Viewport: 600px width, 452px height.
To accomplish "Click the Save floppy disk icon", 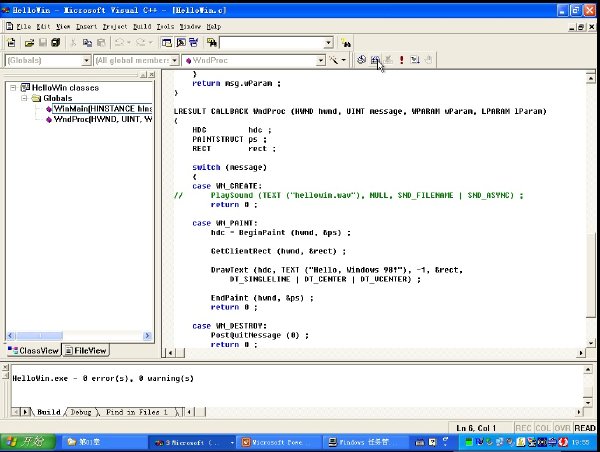I will click(x=42, y=42).
